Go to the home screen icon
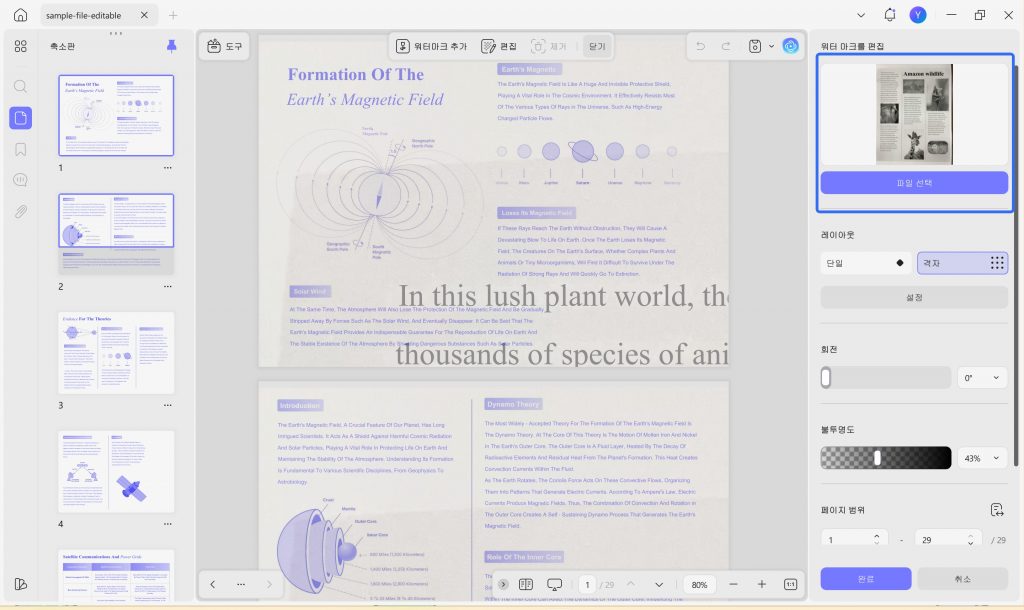 (x=20, y=15)
